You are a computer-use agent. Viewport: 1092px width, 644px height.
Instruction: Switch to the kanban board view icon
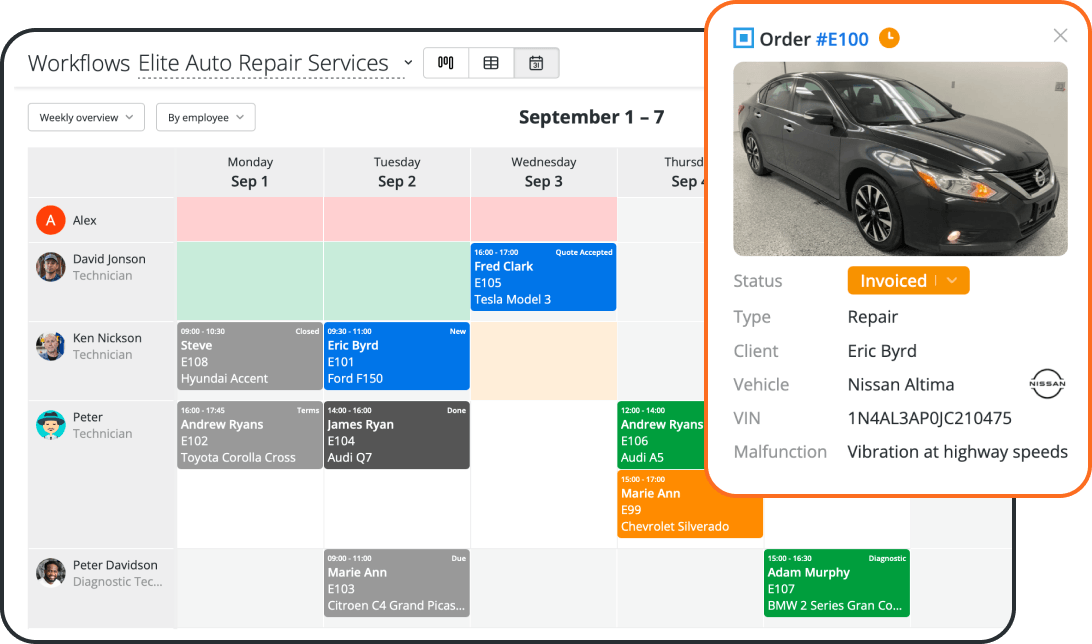[446, 63]
